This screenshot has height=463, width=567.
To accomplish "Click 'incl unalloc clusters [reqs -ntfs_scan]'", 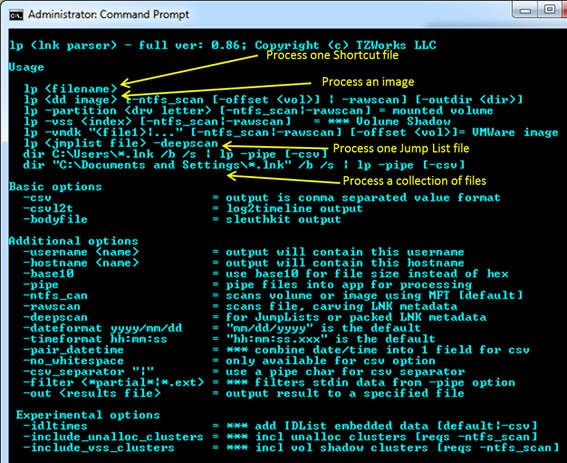I will tap(396, 437).
